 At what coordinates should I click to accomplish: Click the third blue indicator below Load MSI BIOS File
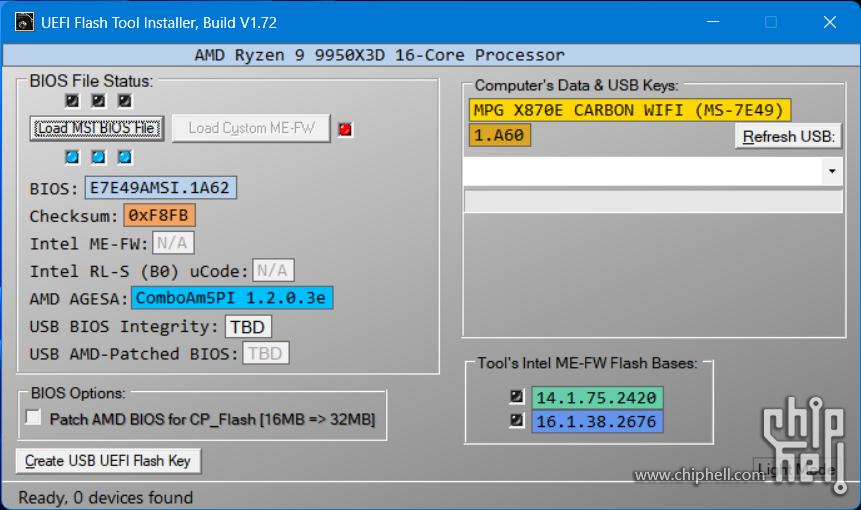125,158
